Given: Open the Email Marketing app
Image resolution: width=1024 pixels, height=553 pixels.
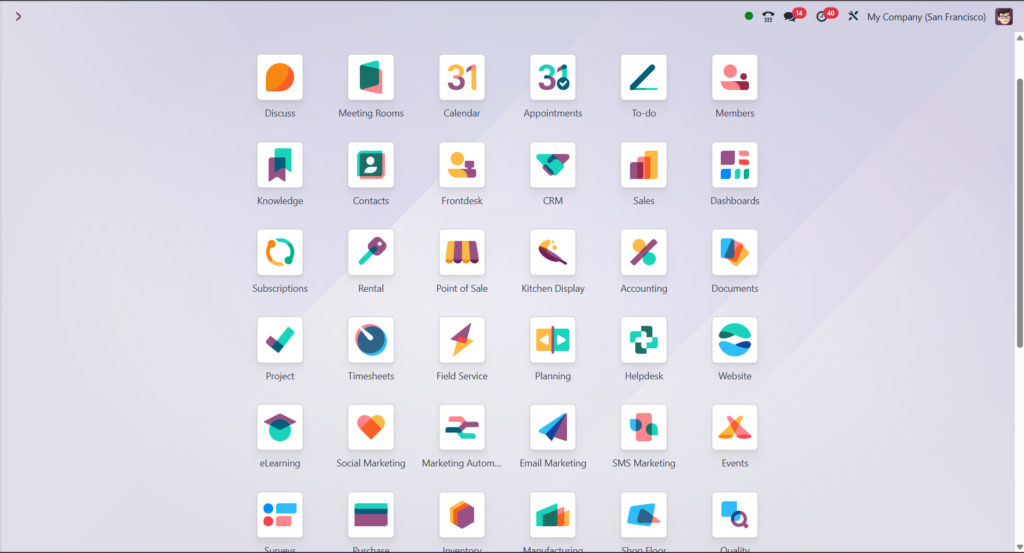Looking at the screenshot, I should click(x=552, y=428).
